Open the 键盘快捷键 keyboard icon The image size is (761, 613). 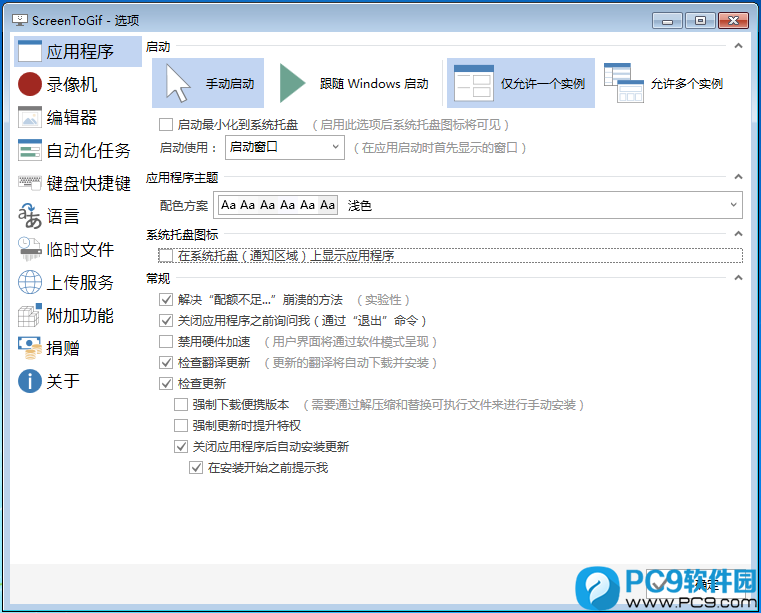click(x=30, y=182)
